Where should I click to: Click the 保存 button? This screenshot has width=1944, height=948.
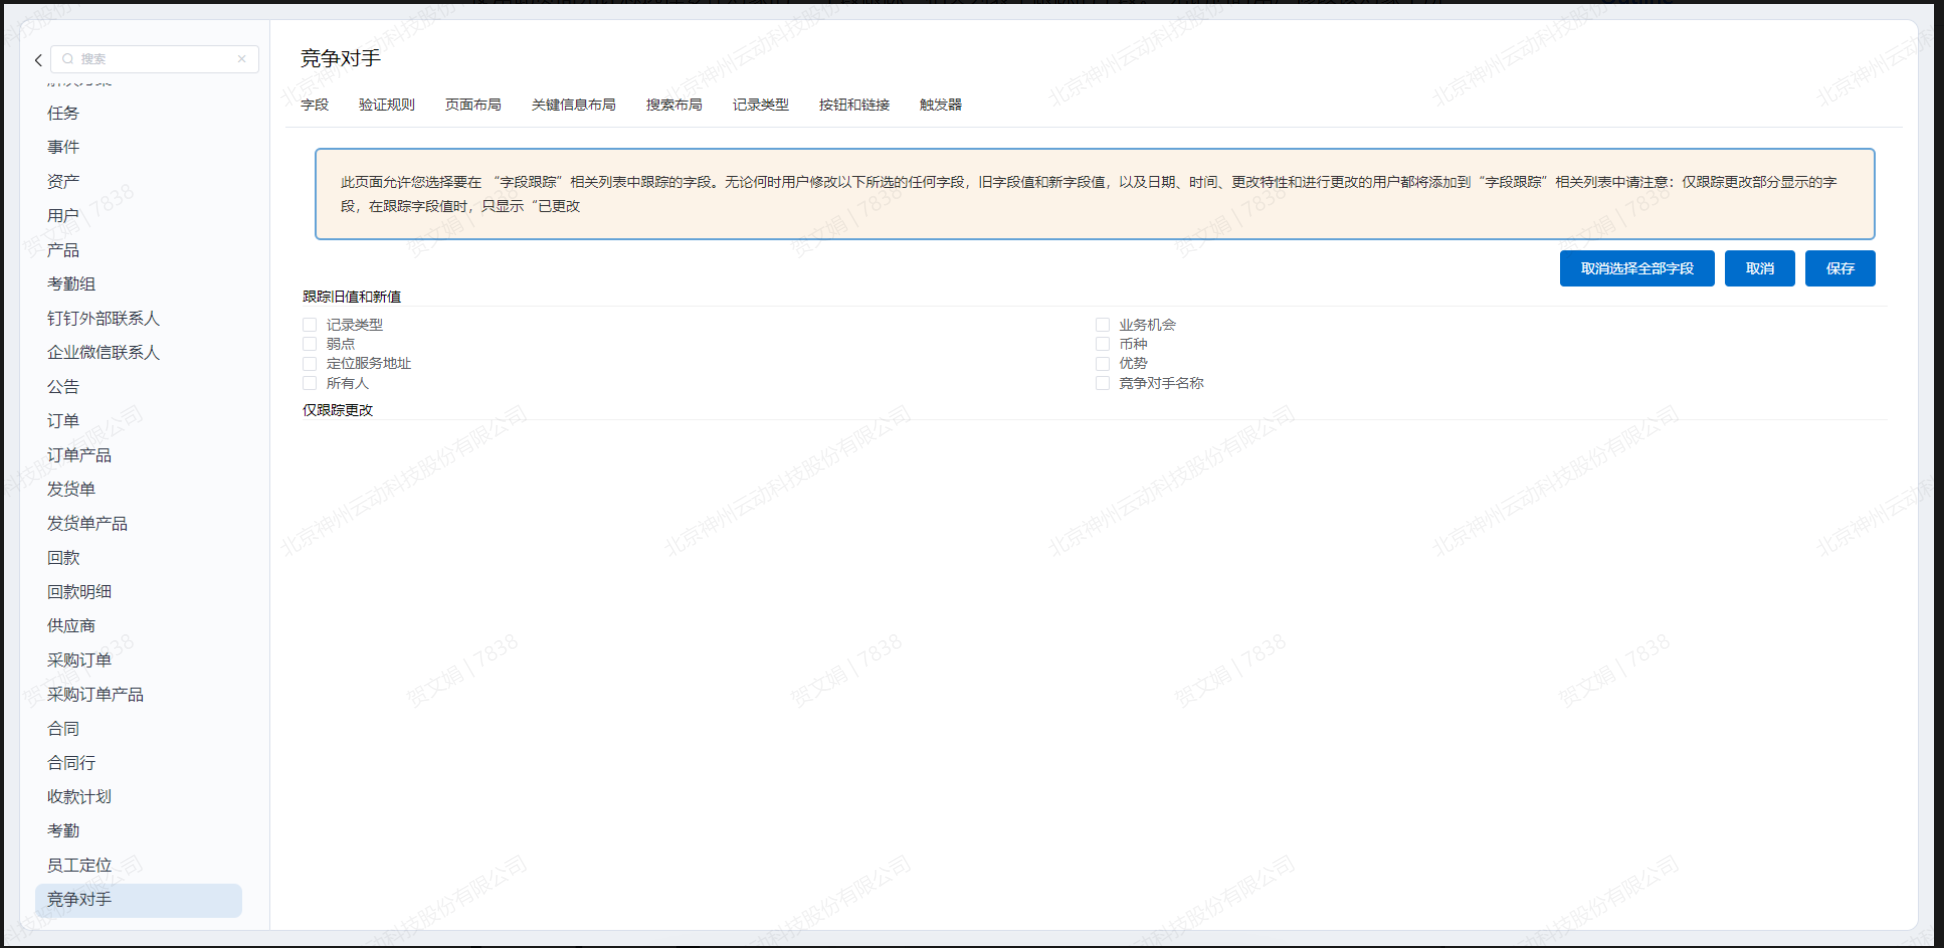tap(1839, 268)
